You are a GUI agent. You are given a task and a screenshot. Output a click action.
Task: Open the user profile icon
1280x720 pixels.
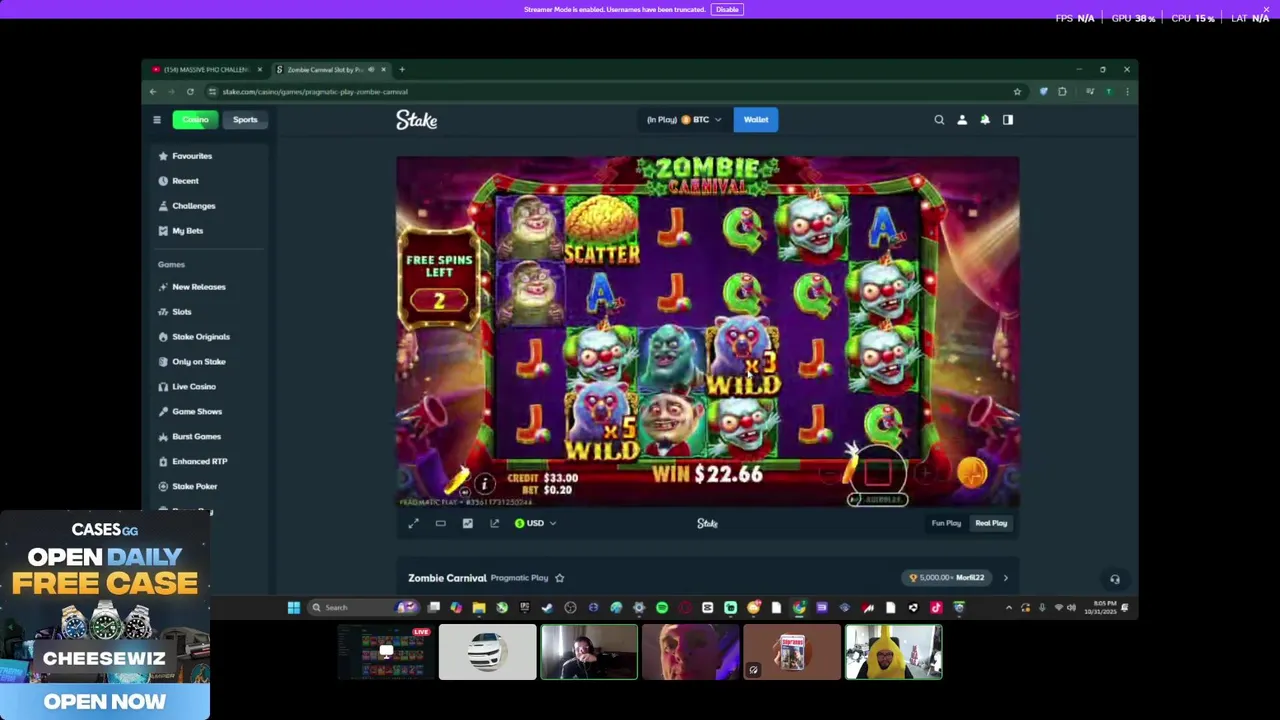[962, 120]
